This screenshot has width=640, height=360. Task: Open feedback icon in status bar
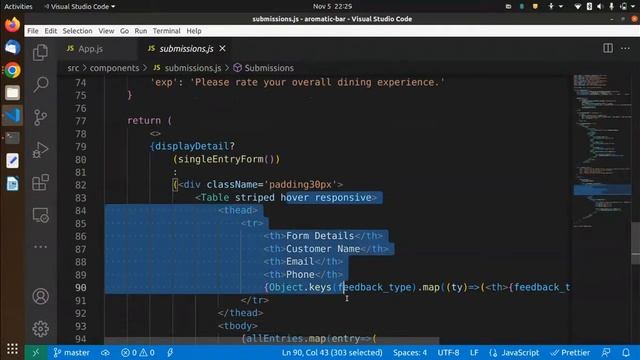pos(606,353)
